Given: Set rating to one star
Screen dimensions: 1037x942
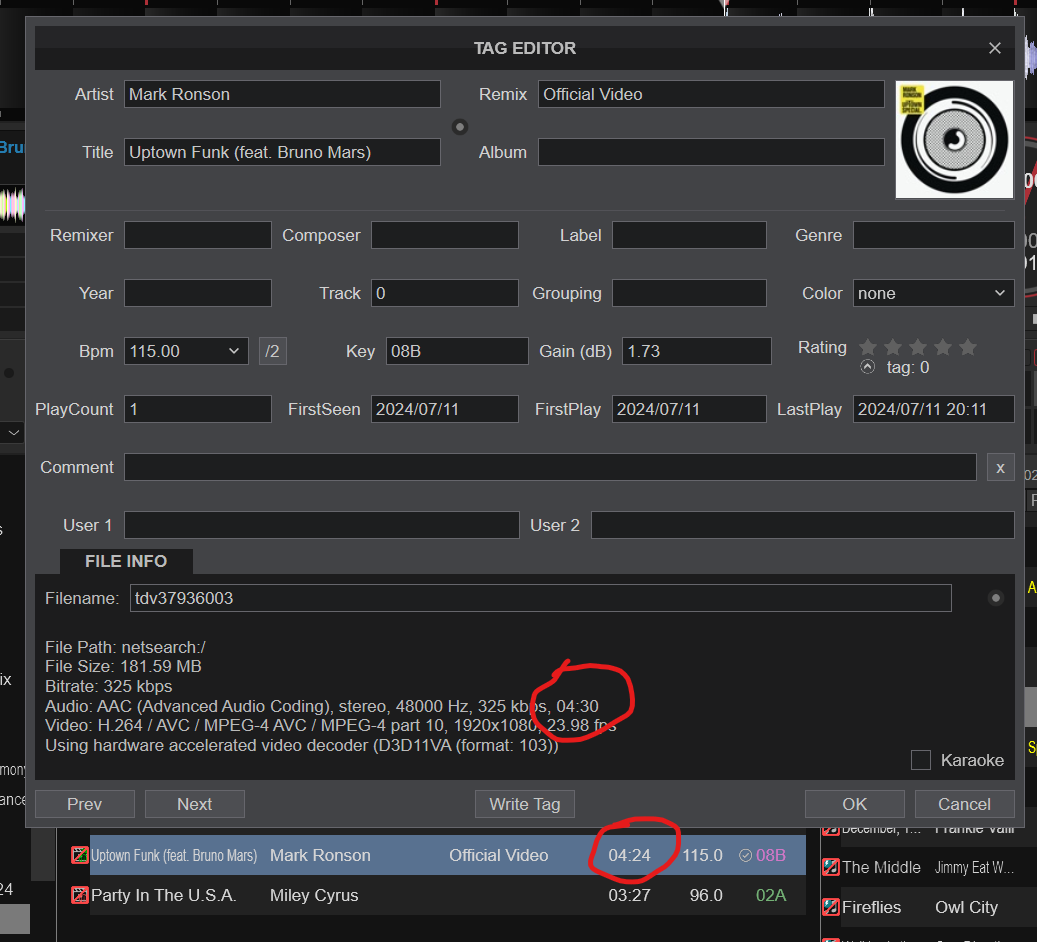Looking at the screenshot, I should pyautogui.click(x=868, y=347).
